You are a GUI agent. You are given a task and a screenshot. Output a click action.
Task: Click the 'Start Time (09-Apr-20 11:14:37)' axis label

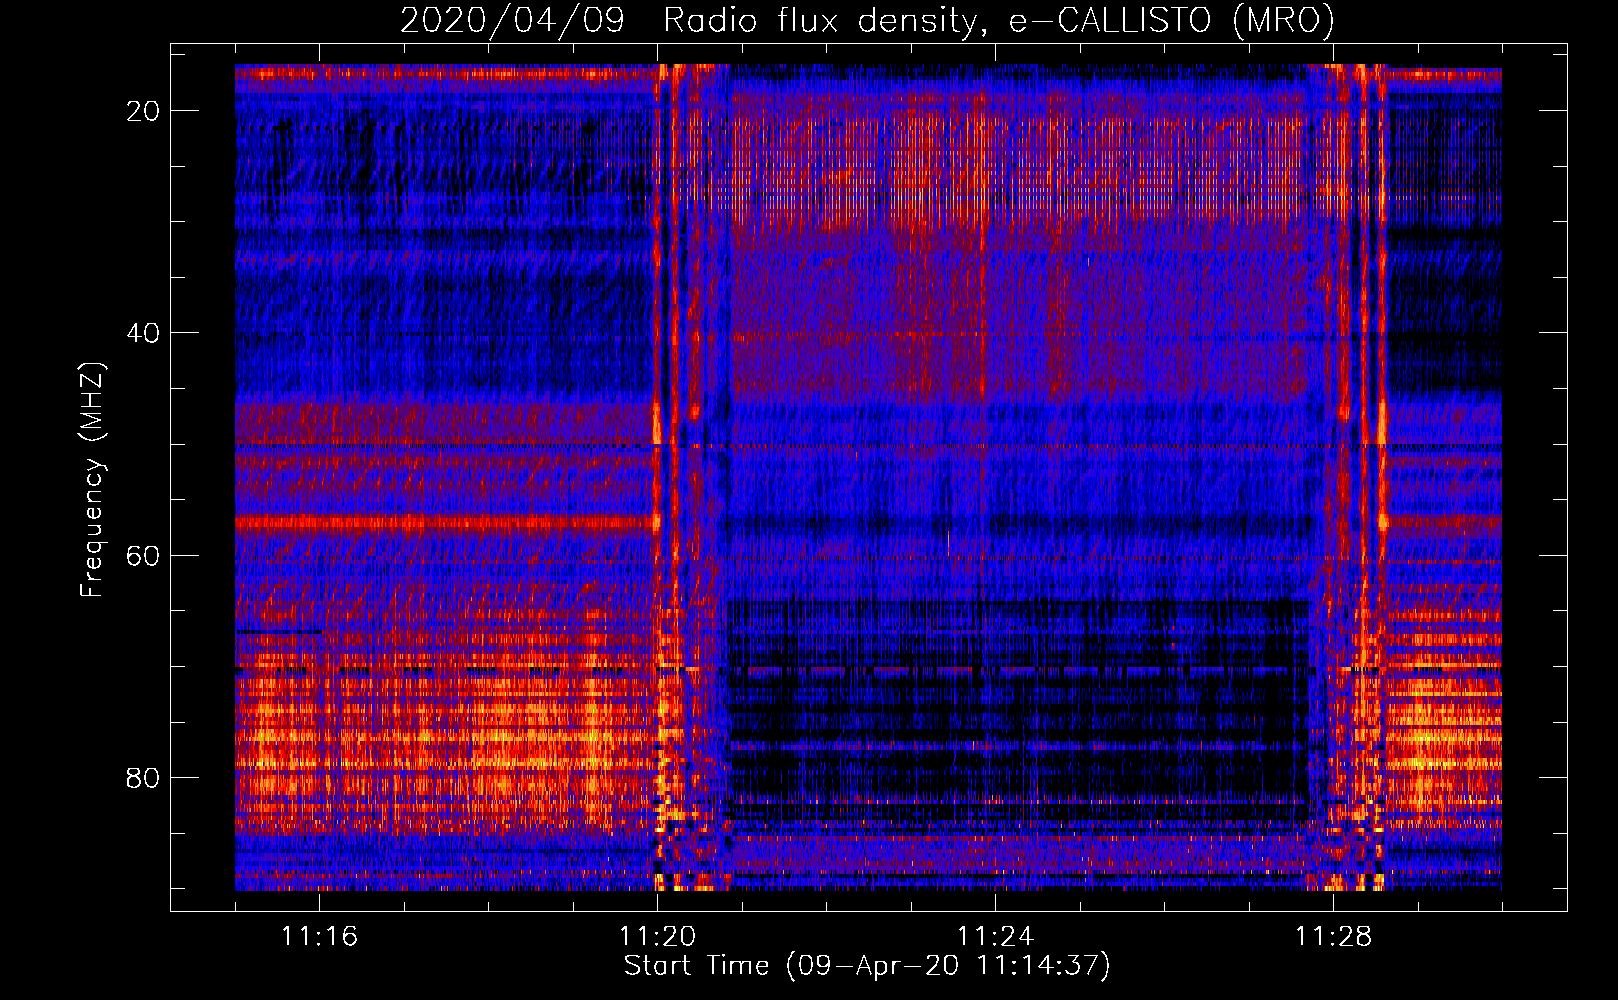(867, 966)
